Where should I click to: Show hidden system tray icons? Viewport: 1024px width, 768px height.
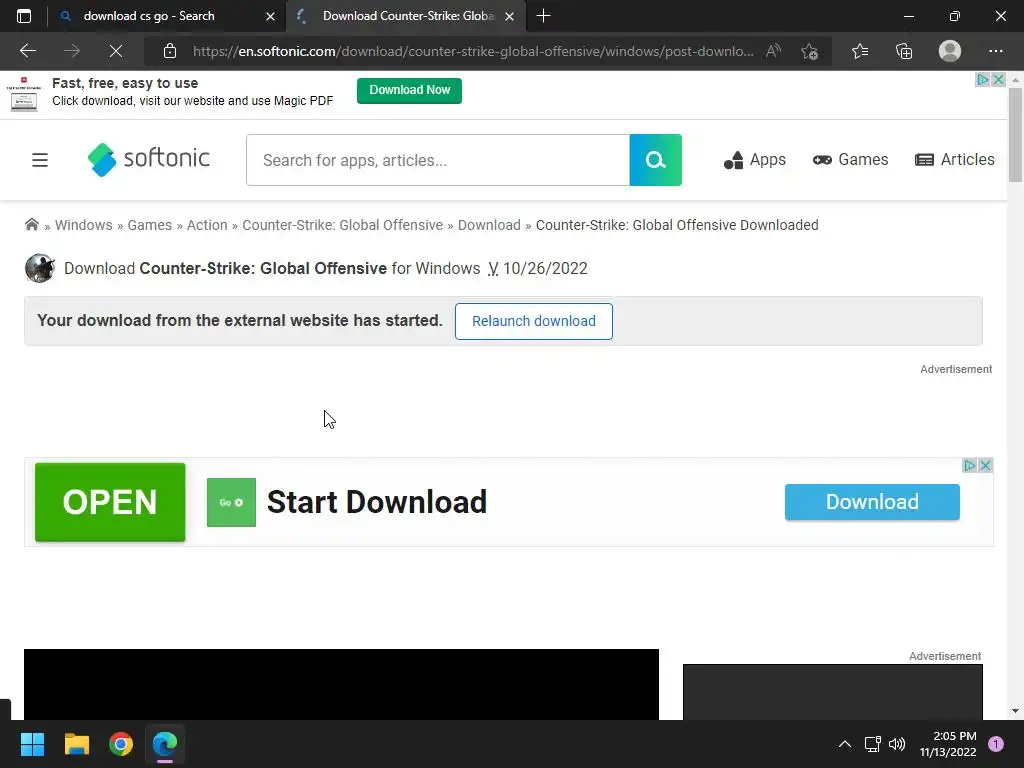click(x=844, y=744)
